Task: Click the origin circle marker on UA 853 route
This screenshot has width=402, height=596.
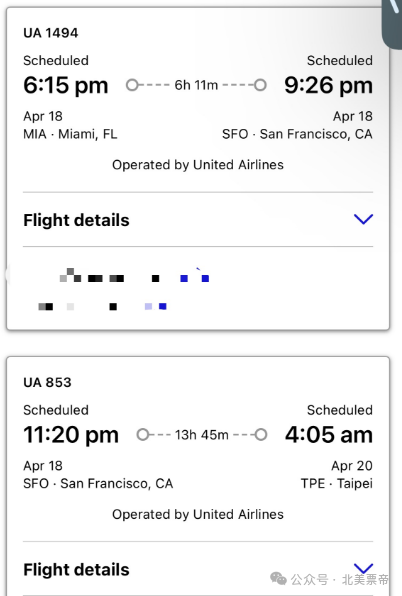Action: pos(142,434)
